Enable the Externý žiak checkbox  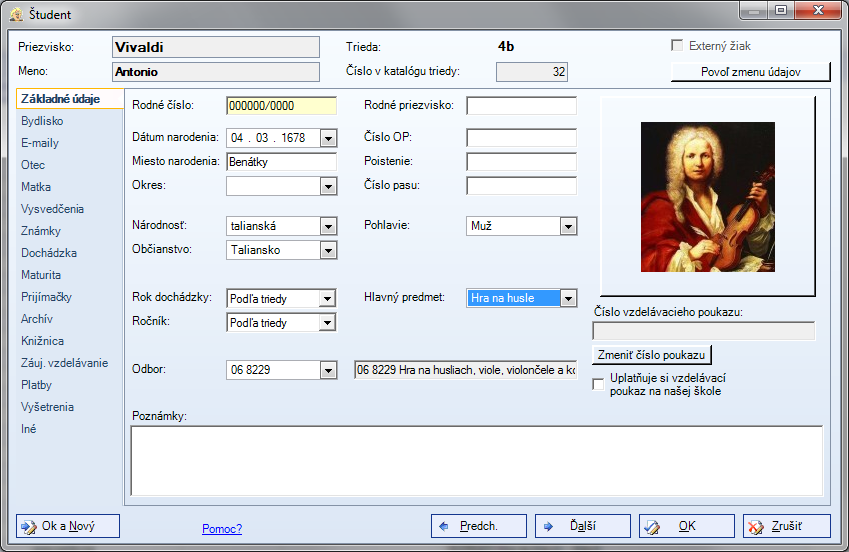677,46
